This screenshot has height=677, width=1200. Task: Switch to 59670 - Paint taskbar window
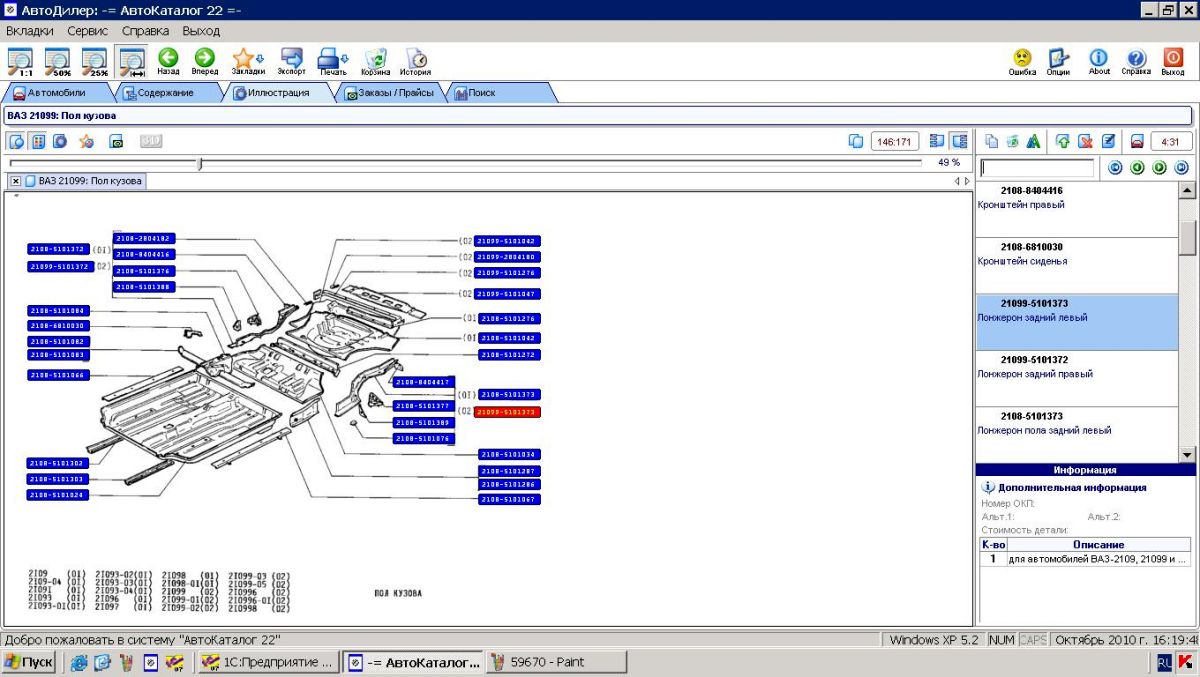click(558, 662)
